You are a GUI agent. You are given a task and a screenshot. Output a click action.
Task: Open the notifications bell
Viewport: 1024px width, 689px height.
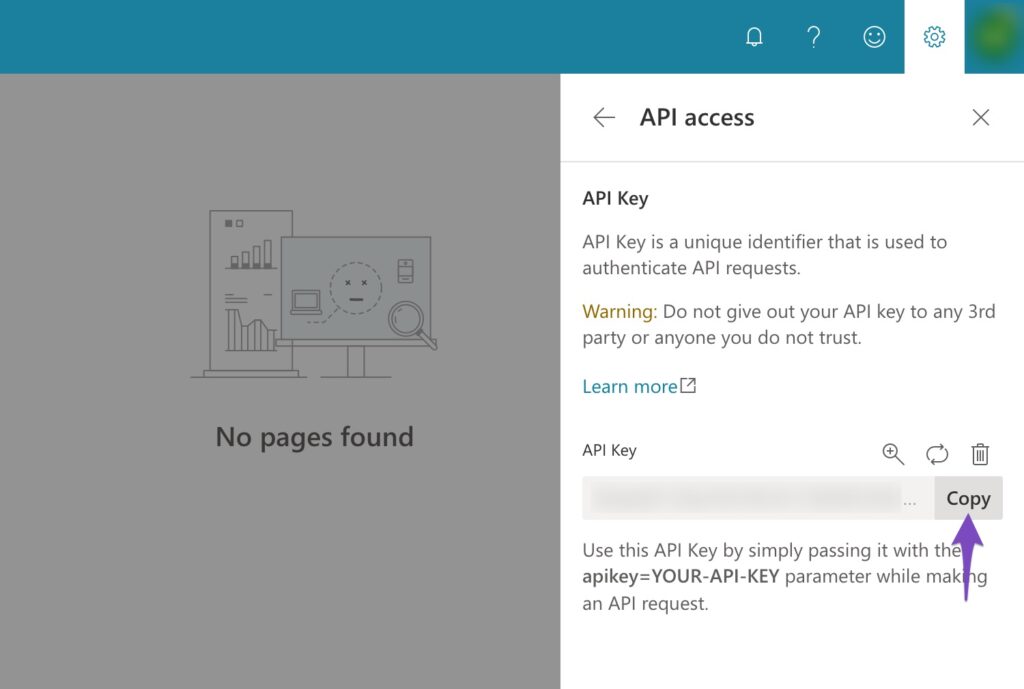pyautogui.click(x=754, y=37)
